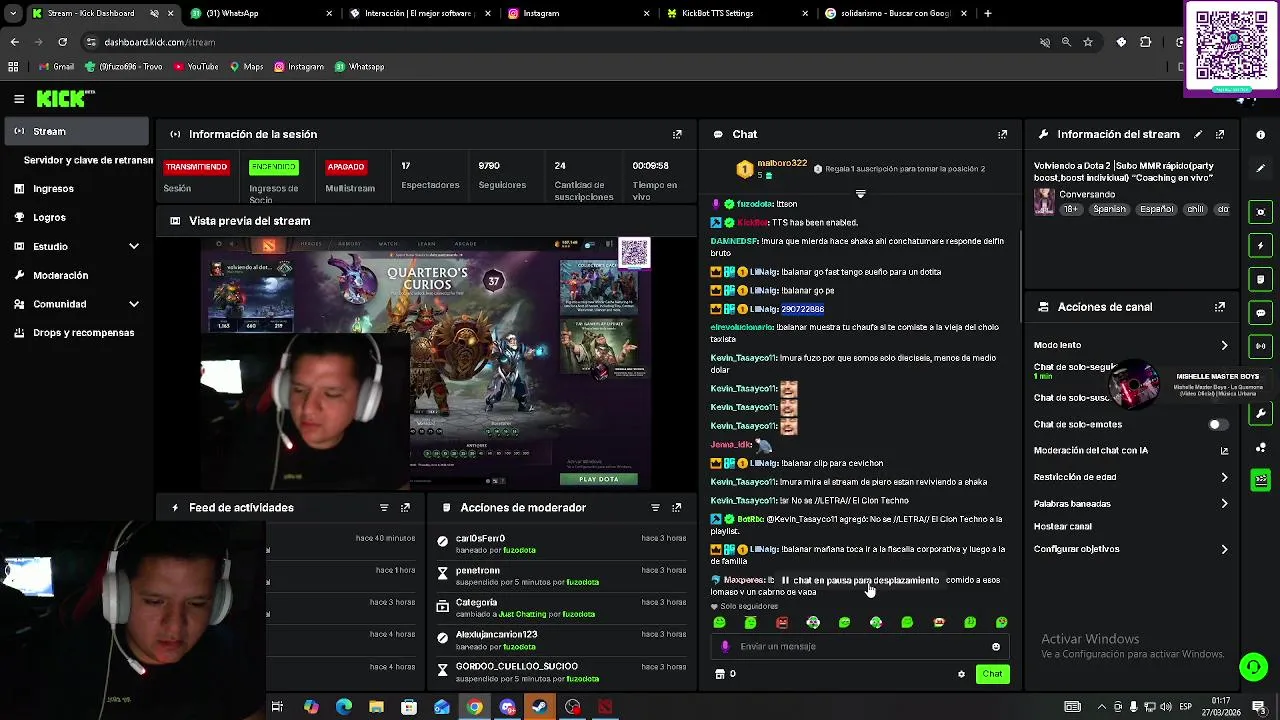Click wrench icon in right sidebar
Viewport: 1280px width, 720px height.
pos(1261,414)
